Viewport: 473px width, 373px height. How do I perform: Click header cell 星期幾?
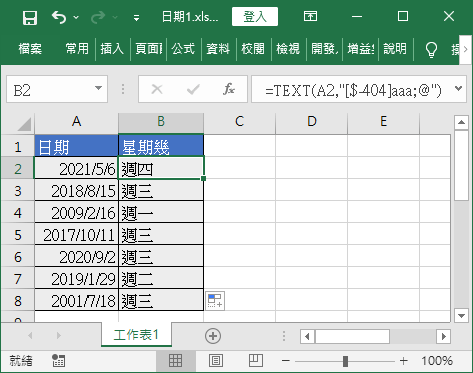point(161,146)
